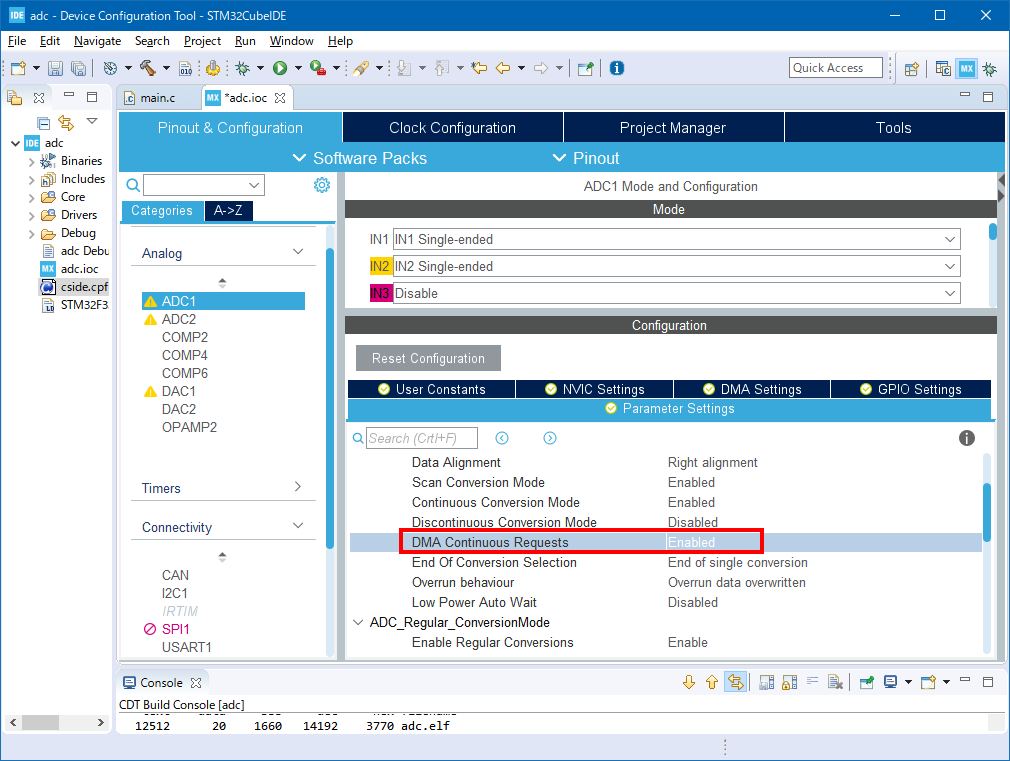1010x761 pixels.
Task: Click the parameter info icon
Action: click(966, 438)
